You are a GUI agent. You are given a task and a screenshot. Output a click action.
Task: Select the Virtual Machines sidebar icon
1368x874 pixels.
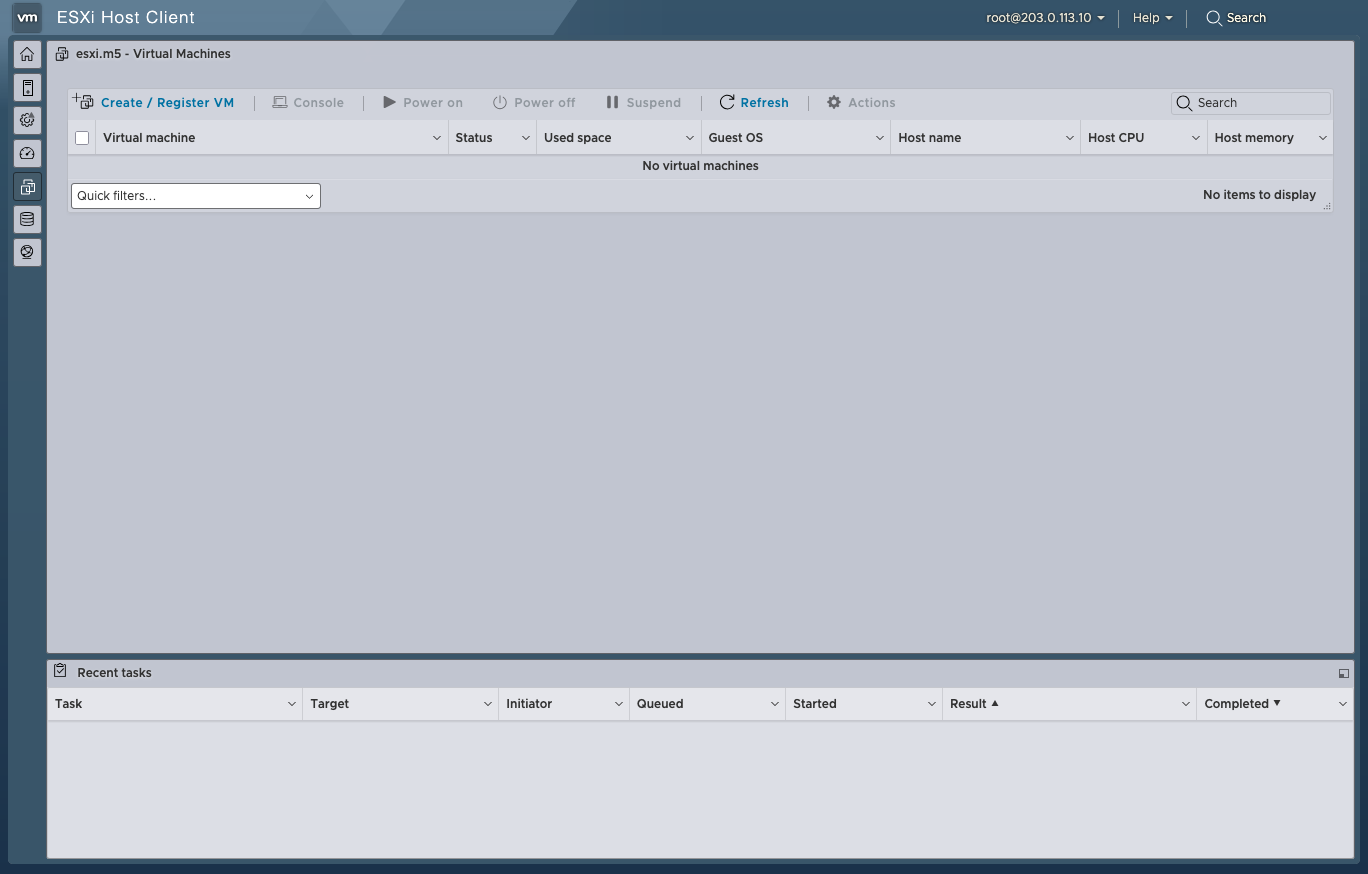point(27,186)
